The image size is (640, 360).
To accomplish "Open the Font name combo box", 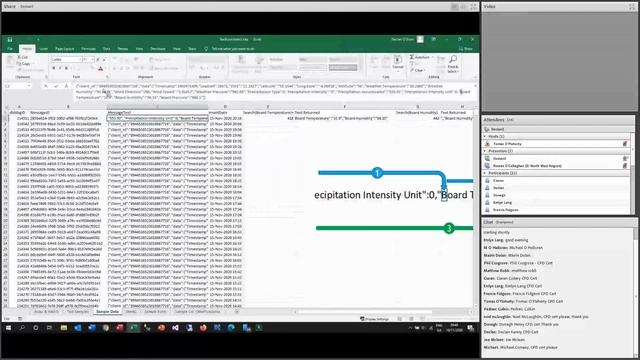I will coord(66,60).
